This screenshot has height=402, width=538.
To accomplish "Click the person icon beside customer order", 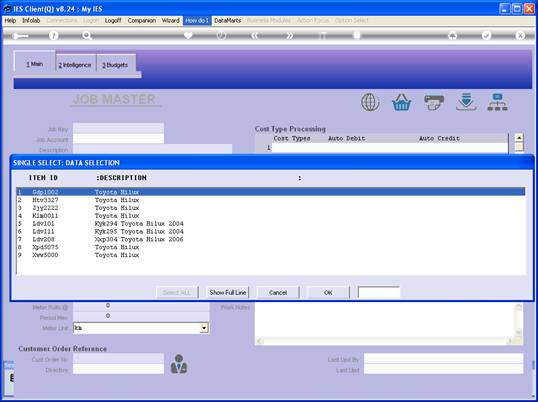I will click(179, 364).
